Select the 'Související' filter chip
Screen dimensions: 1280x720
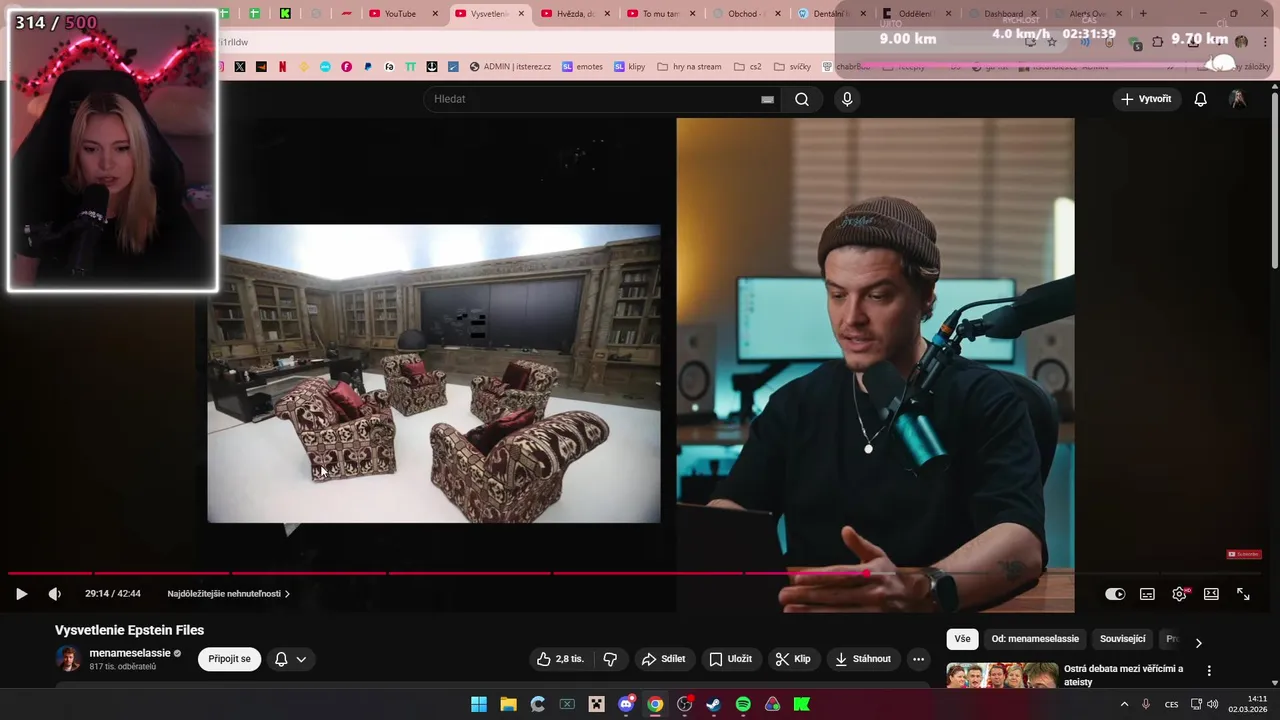point(1122,639)
